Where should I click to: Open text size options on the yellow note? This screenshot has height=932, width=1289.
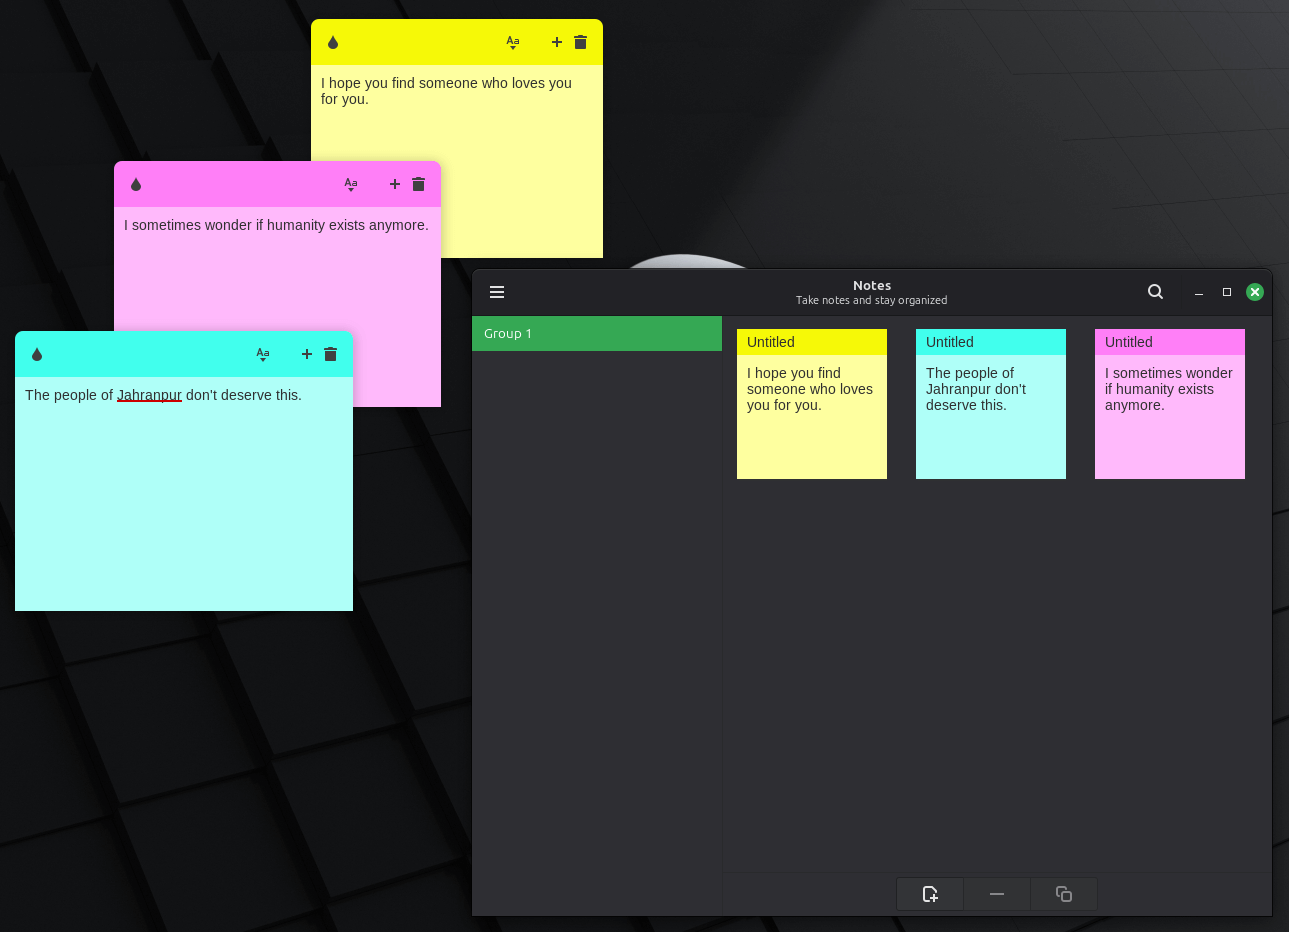click(x=513, y=42)
